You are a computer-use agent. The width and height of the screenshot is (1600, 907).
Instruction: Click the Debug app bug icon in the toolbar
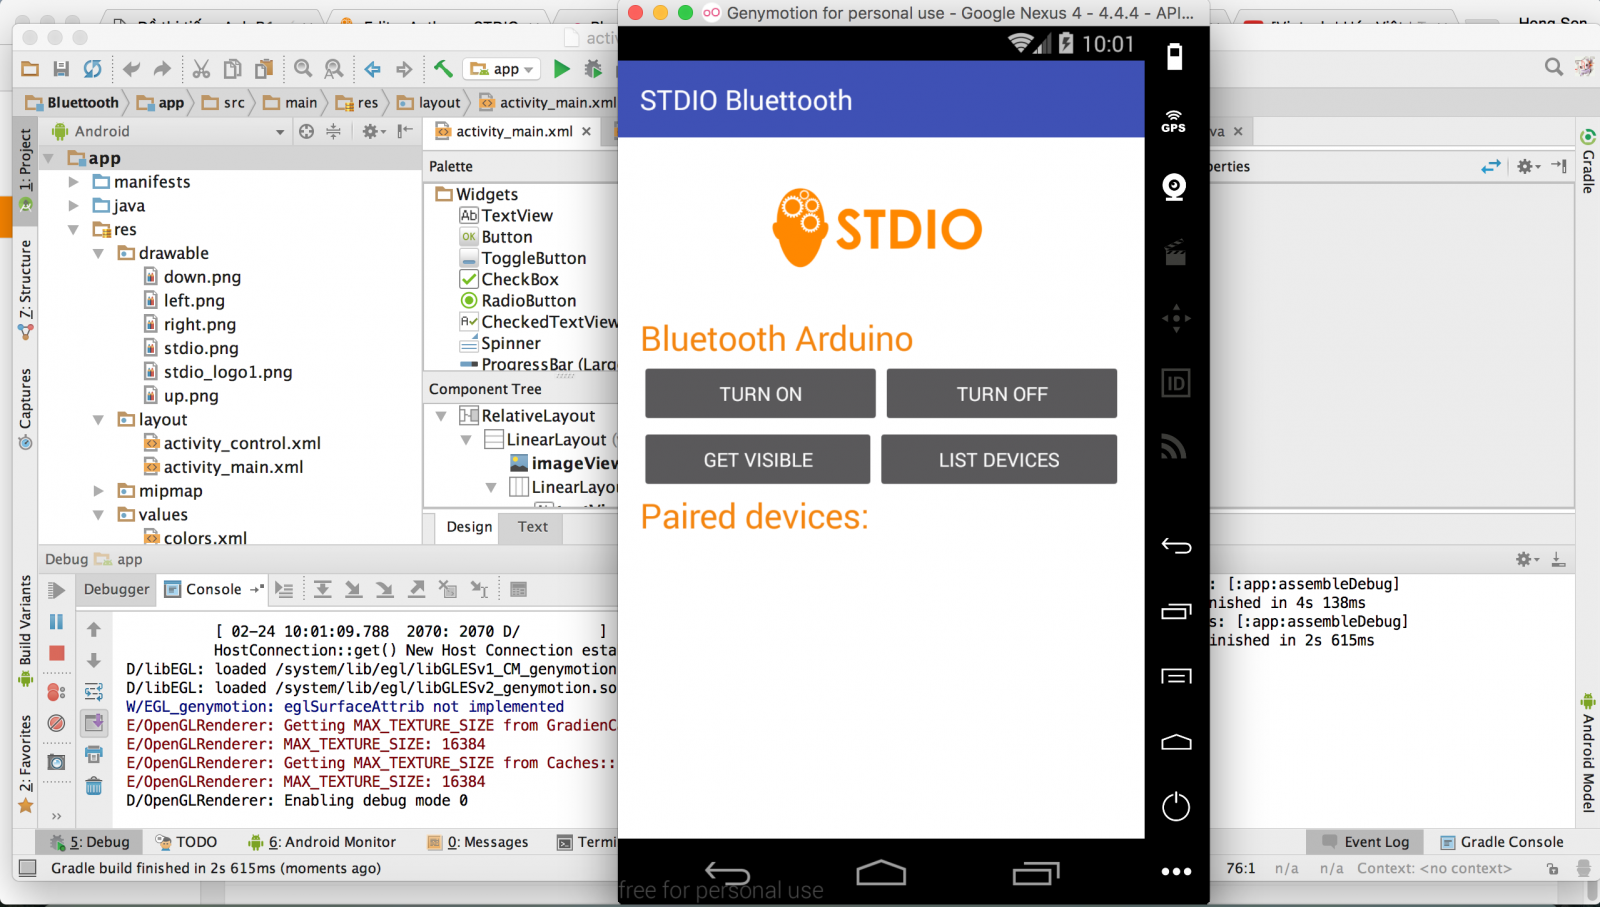click(x=593, y=69)
